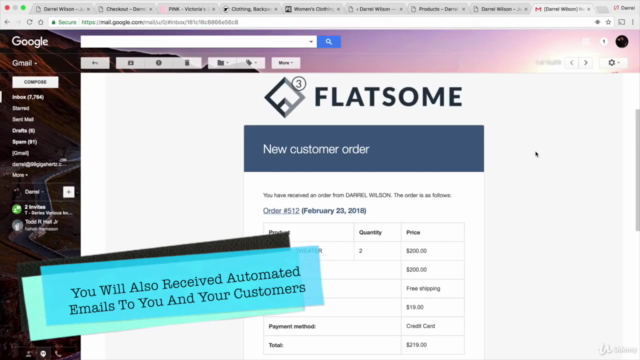This screenshot has width=640, height=360.
Task: Go to the older email arrow
Action: click(x=586, y=63)
